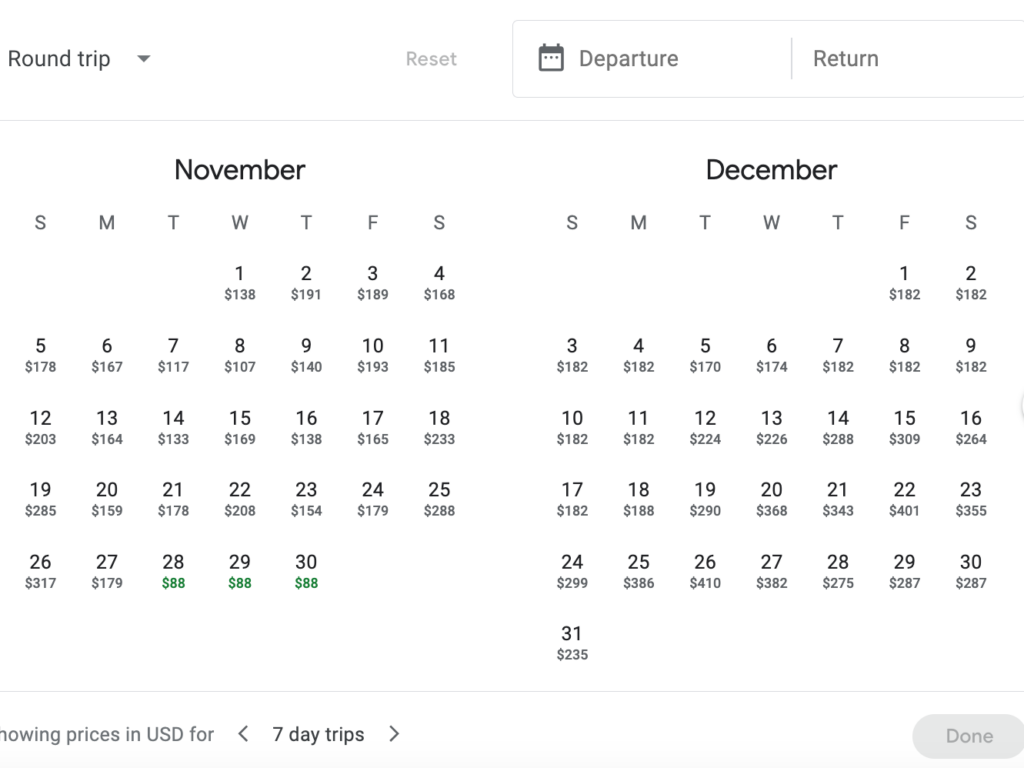Select November 8 priced at $107
Viewport: 1024px width, 768px height.
[240, 355]
